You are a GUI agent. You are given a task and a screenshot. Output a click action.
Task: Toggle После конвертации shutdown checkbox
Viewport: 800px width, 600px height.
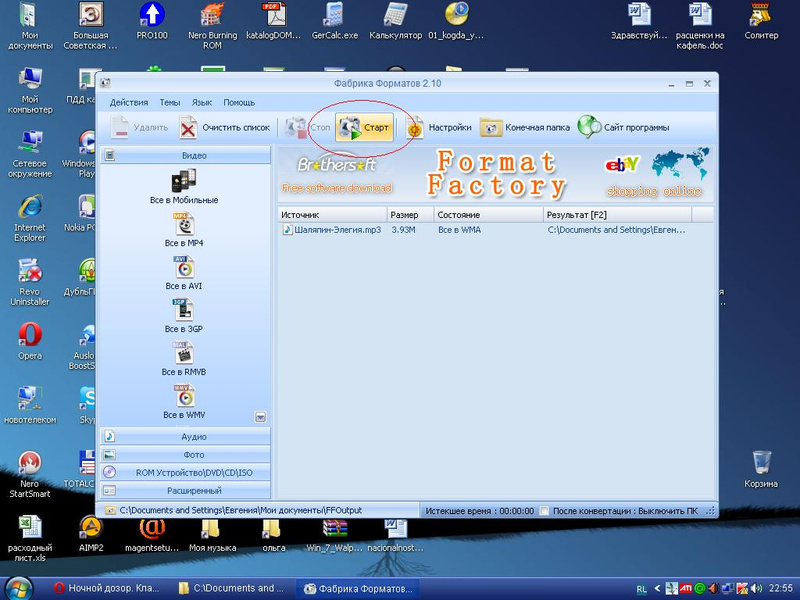(x=544, y=510)
